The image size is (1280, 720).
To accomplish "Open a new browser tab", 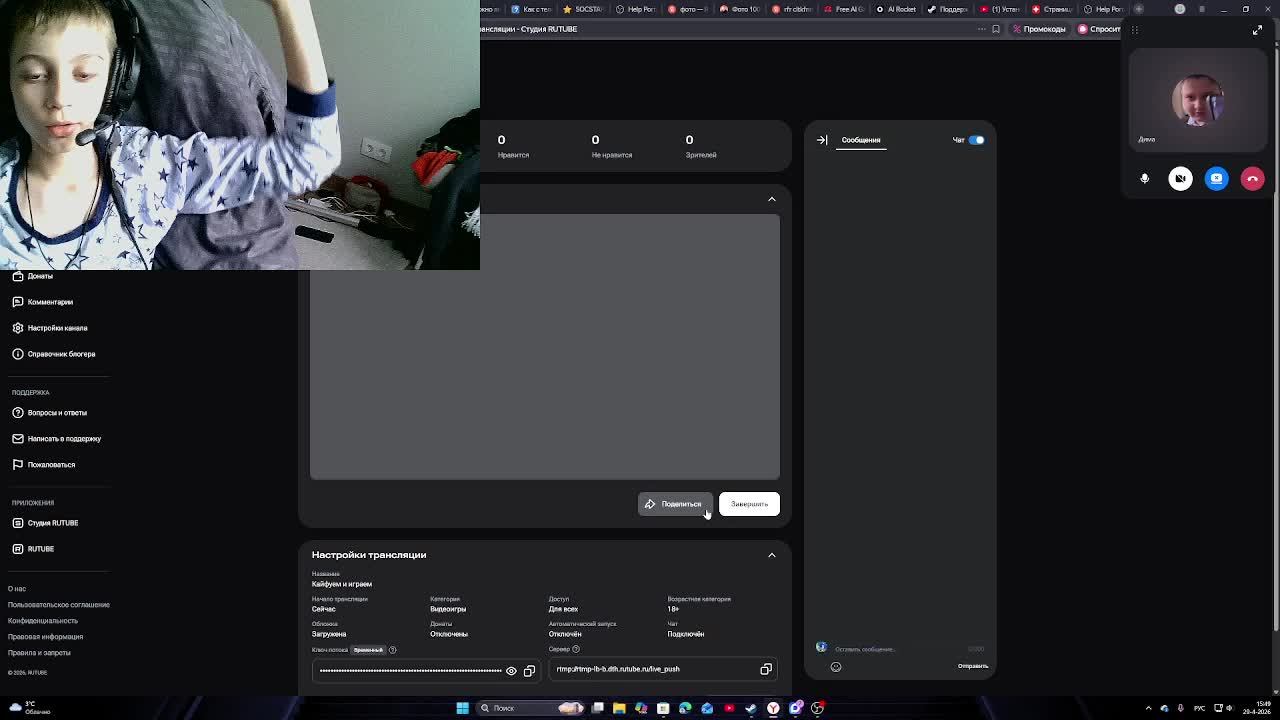I will click(x=1138, y=9).
